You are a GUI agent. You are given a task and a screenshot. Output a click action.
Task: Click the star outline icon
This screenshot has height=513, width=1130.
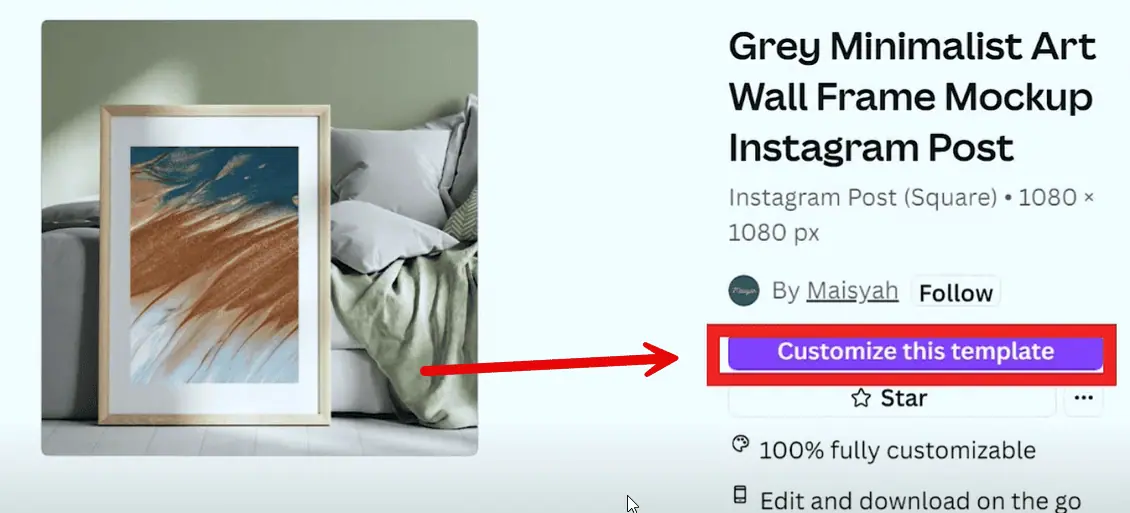861,398
